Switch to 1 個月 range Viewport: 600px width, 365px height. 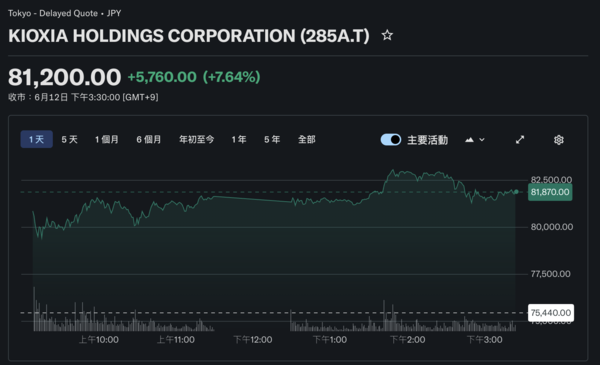point(107,140)
